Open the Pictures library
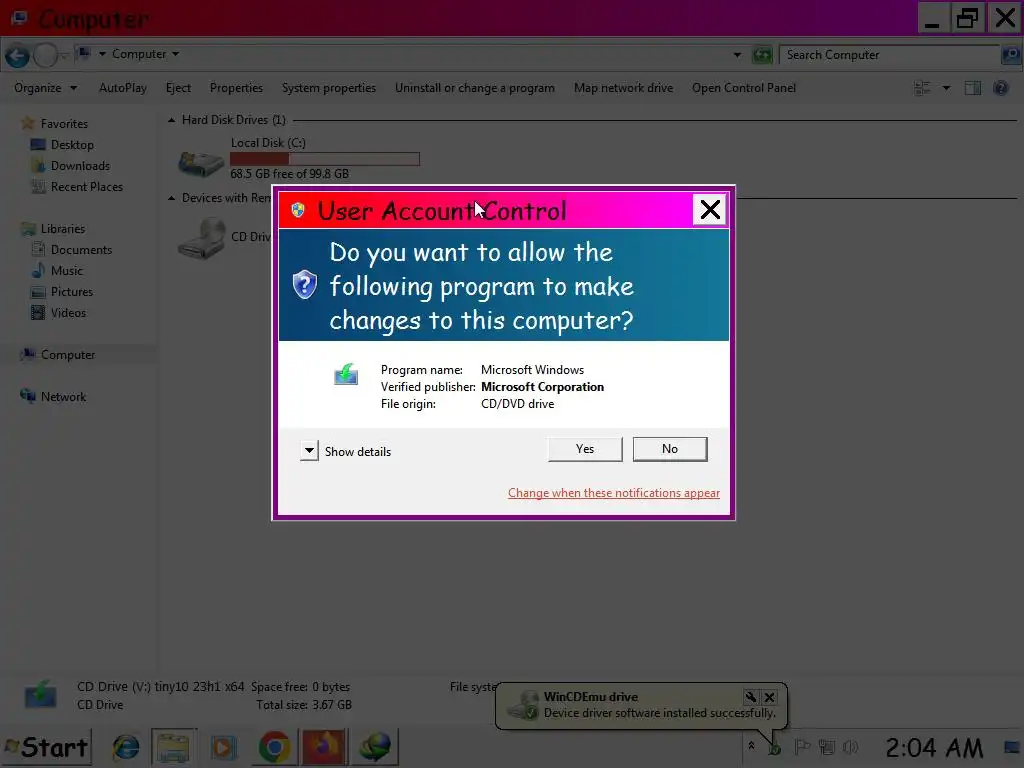The height and width of the screenshot is (768, 1024). click(71, 291)
